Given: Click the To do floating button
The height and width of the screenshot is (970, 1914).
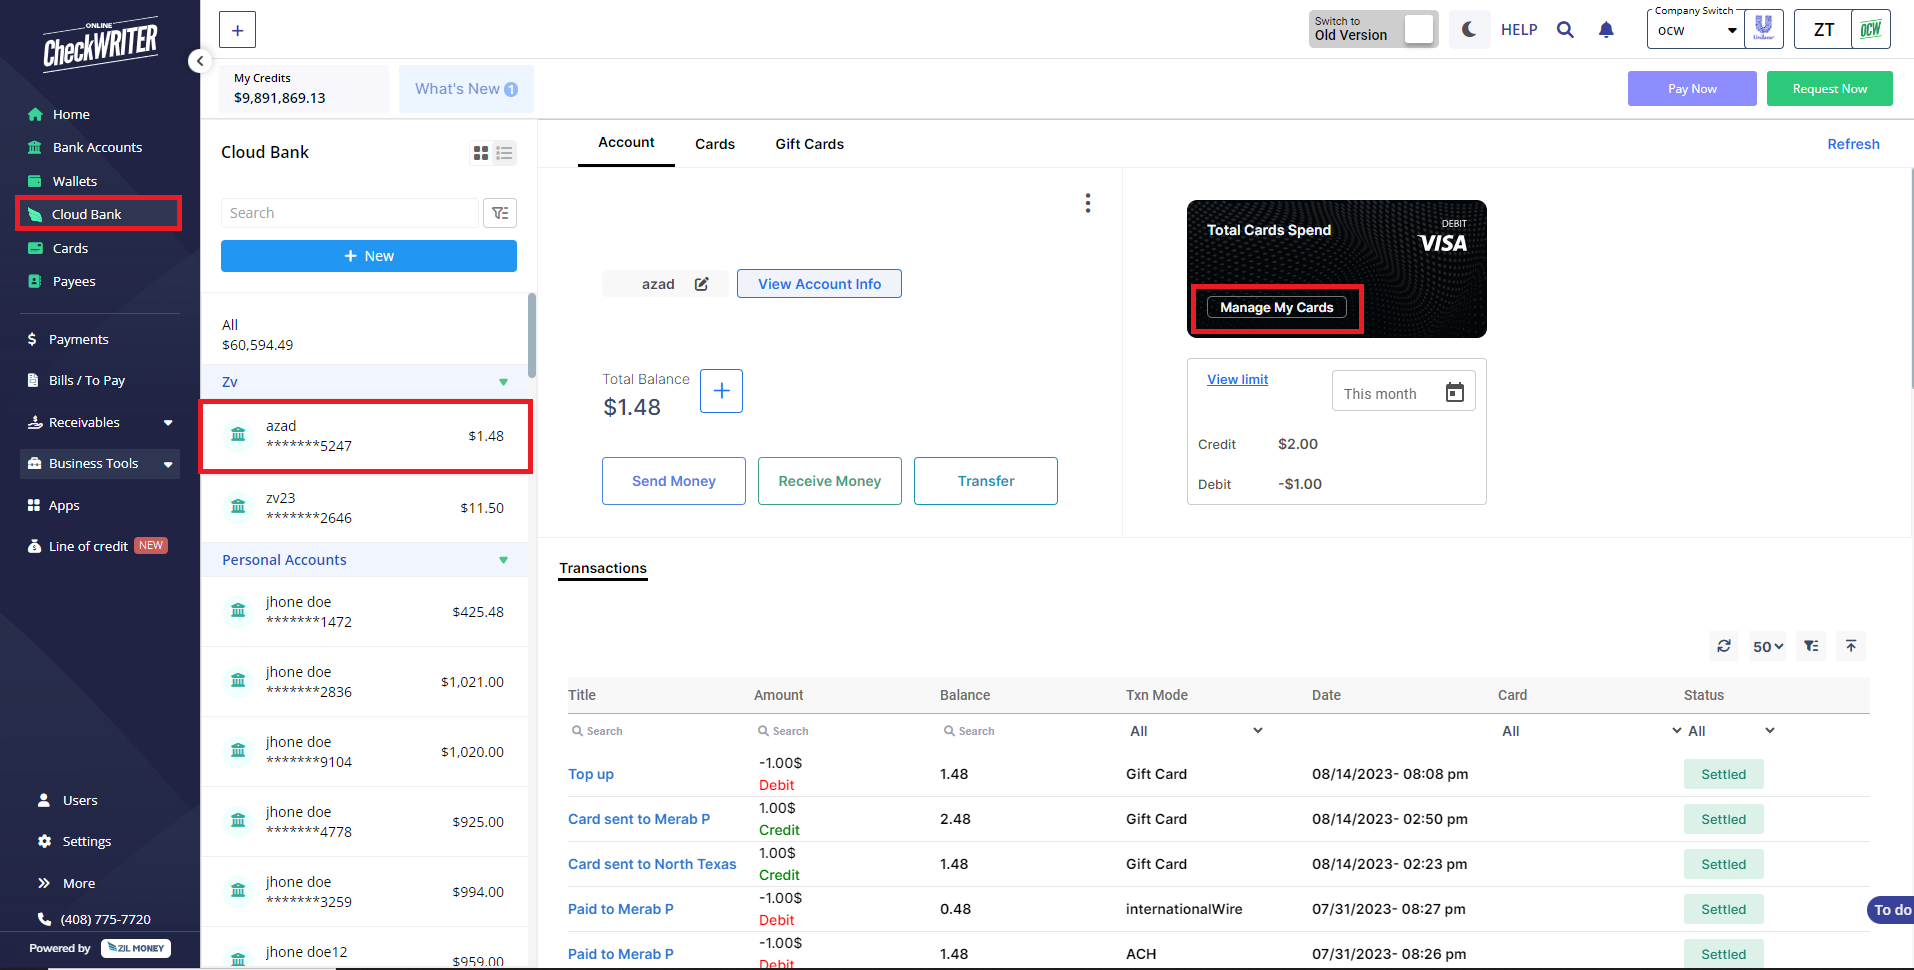Looking at the screenshot, I should click(x=1891, y=910).
